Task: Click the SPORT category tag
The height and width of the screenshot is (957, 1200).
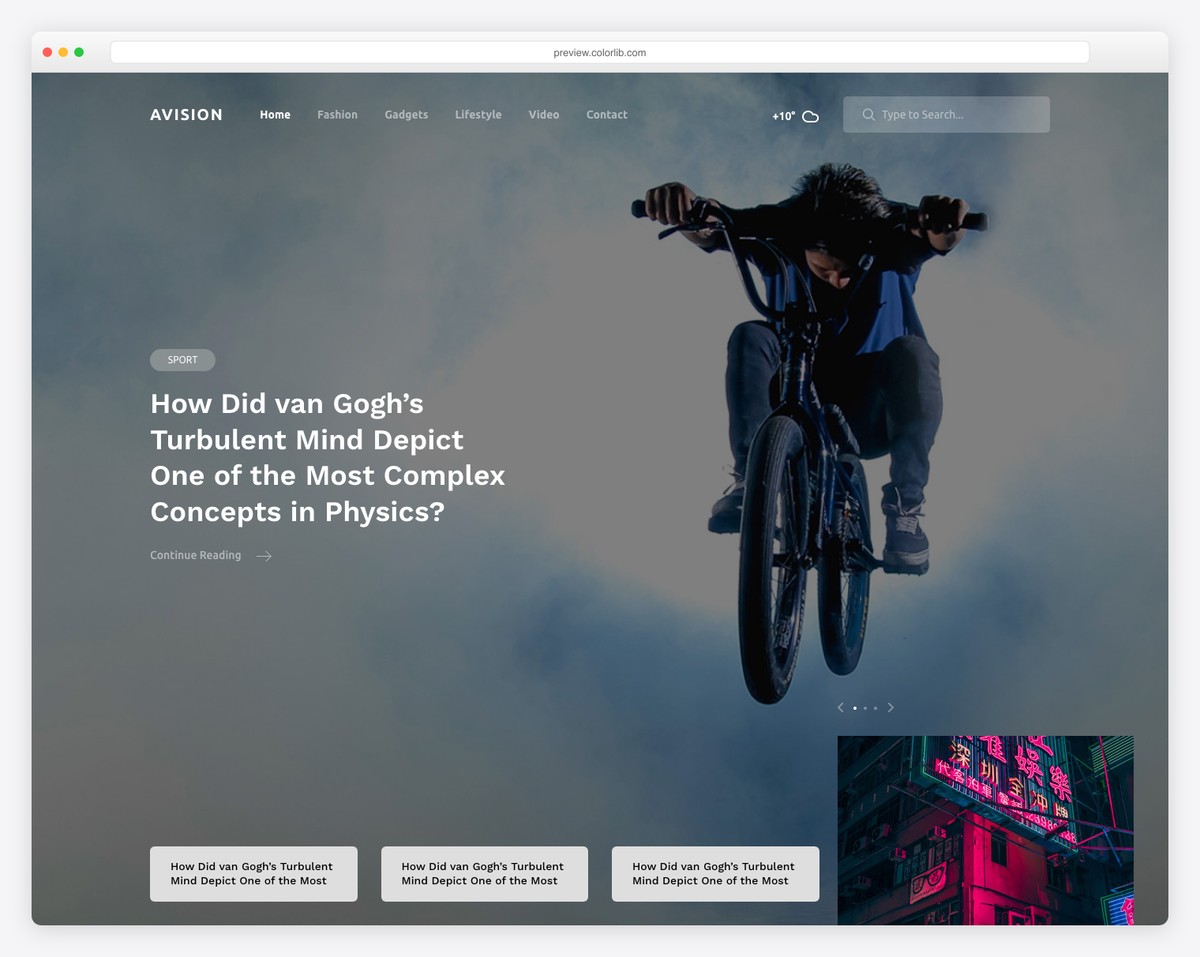Action: coord(182,360)
